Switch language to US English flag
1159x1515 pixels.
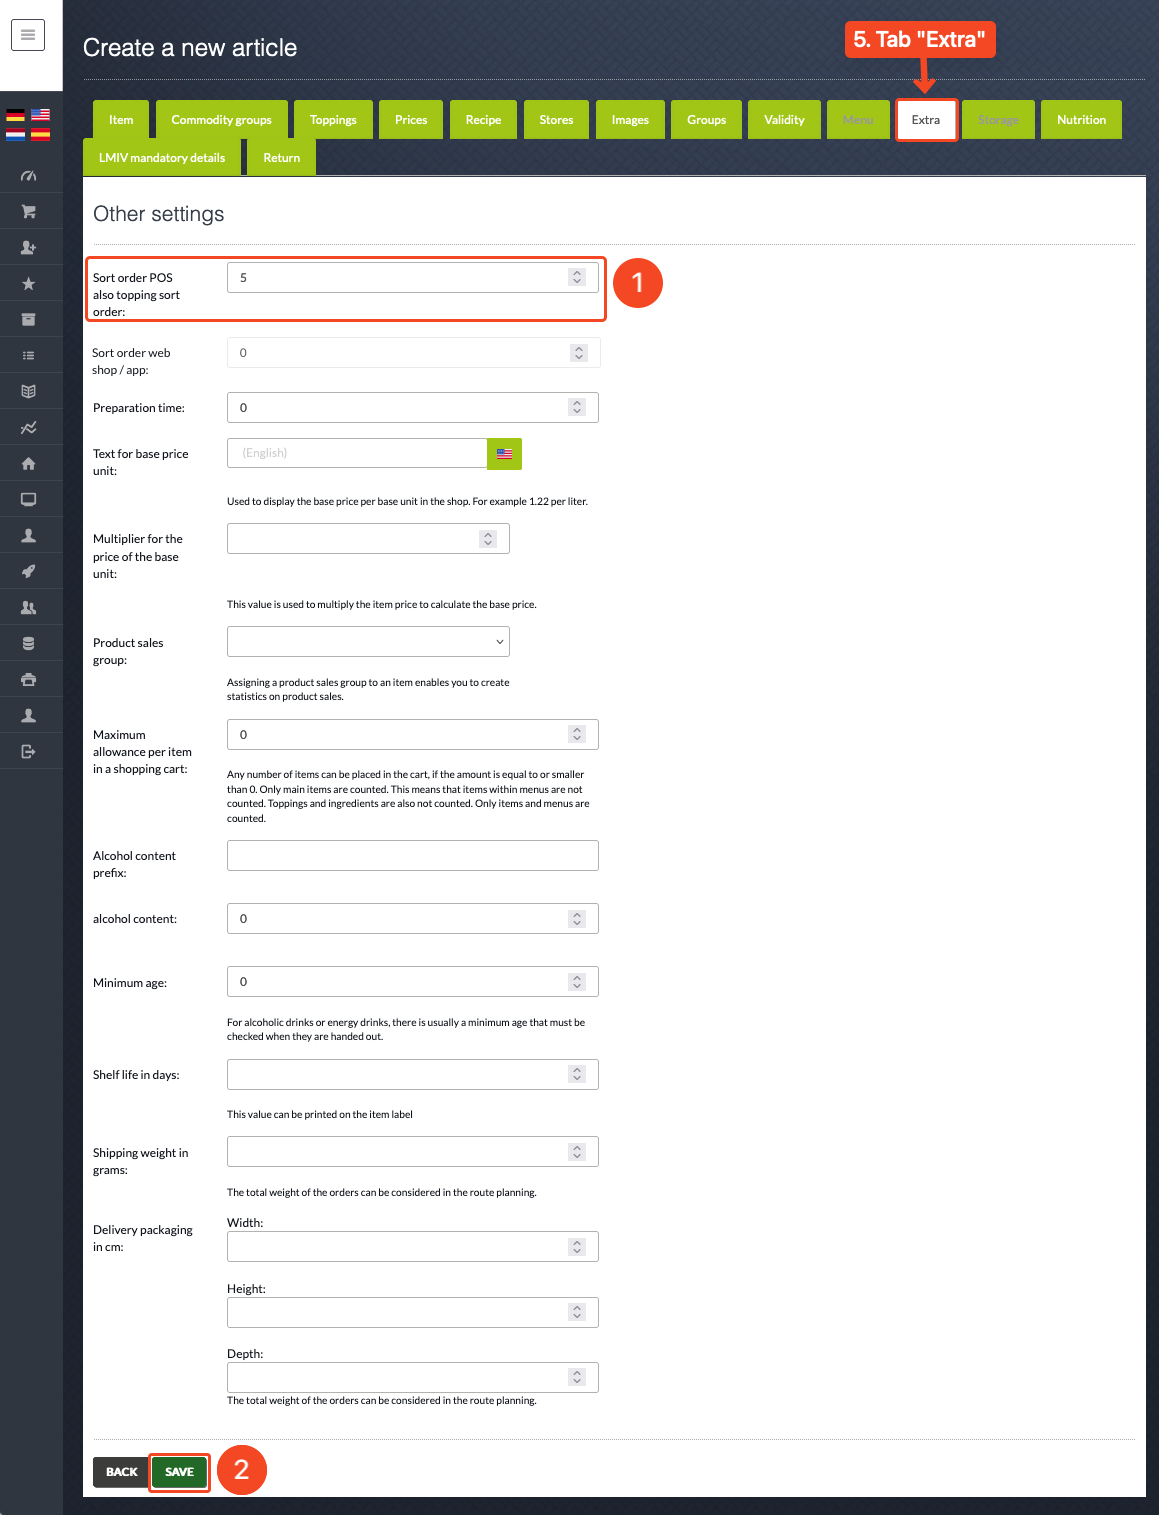click(x=40, y=115)
